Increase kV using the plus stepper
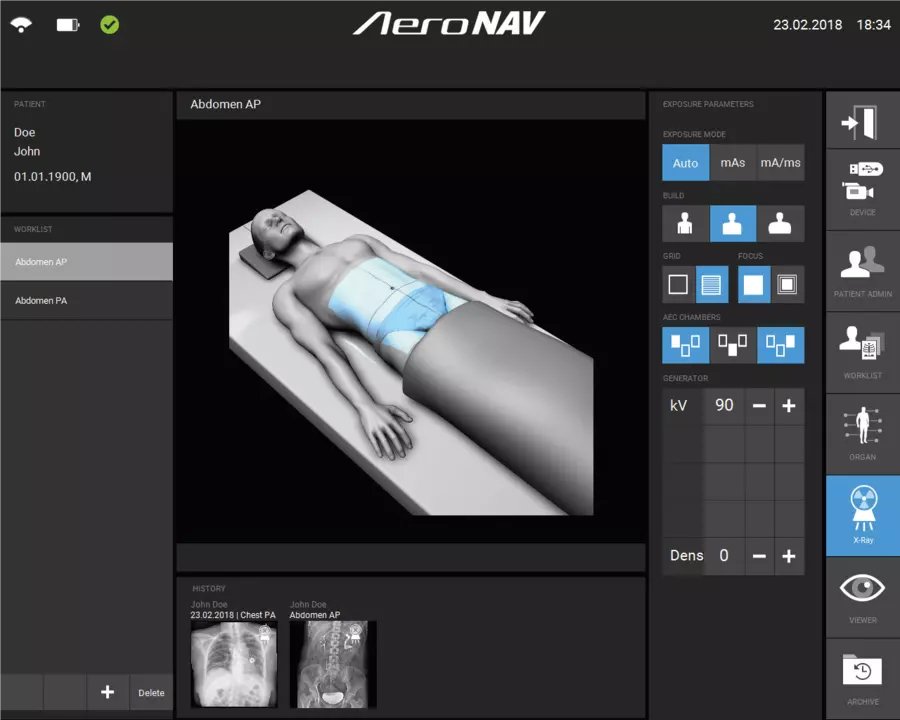This screenshot has width=900, height=720. 788,406
